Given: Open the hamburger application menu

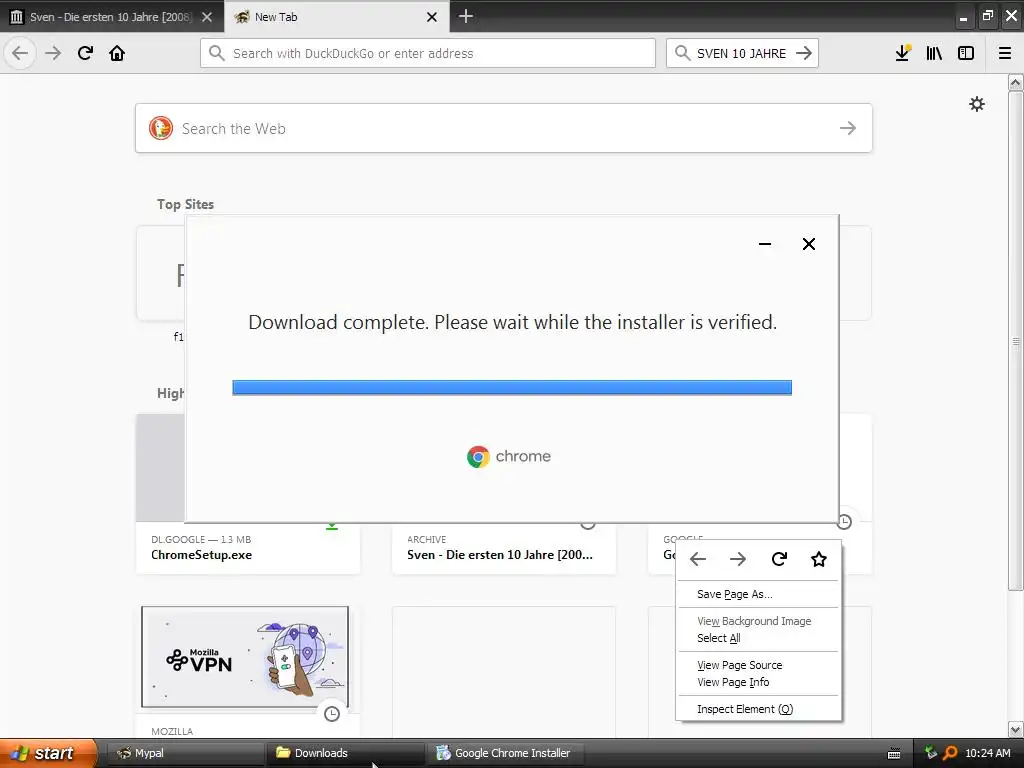Looking at the screenshot, I should [1005, 53].
